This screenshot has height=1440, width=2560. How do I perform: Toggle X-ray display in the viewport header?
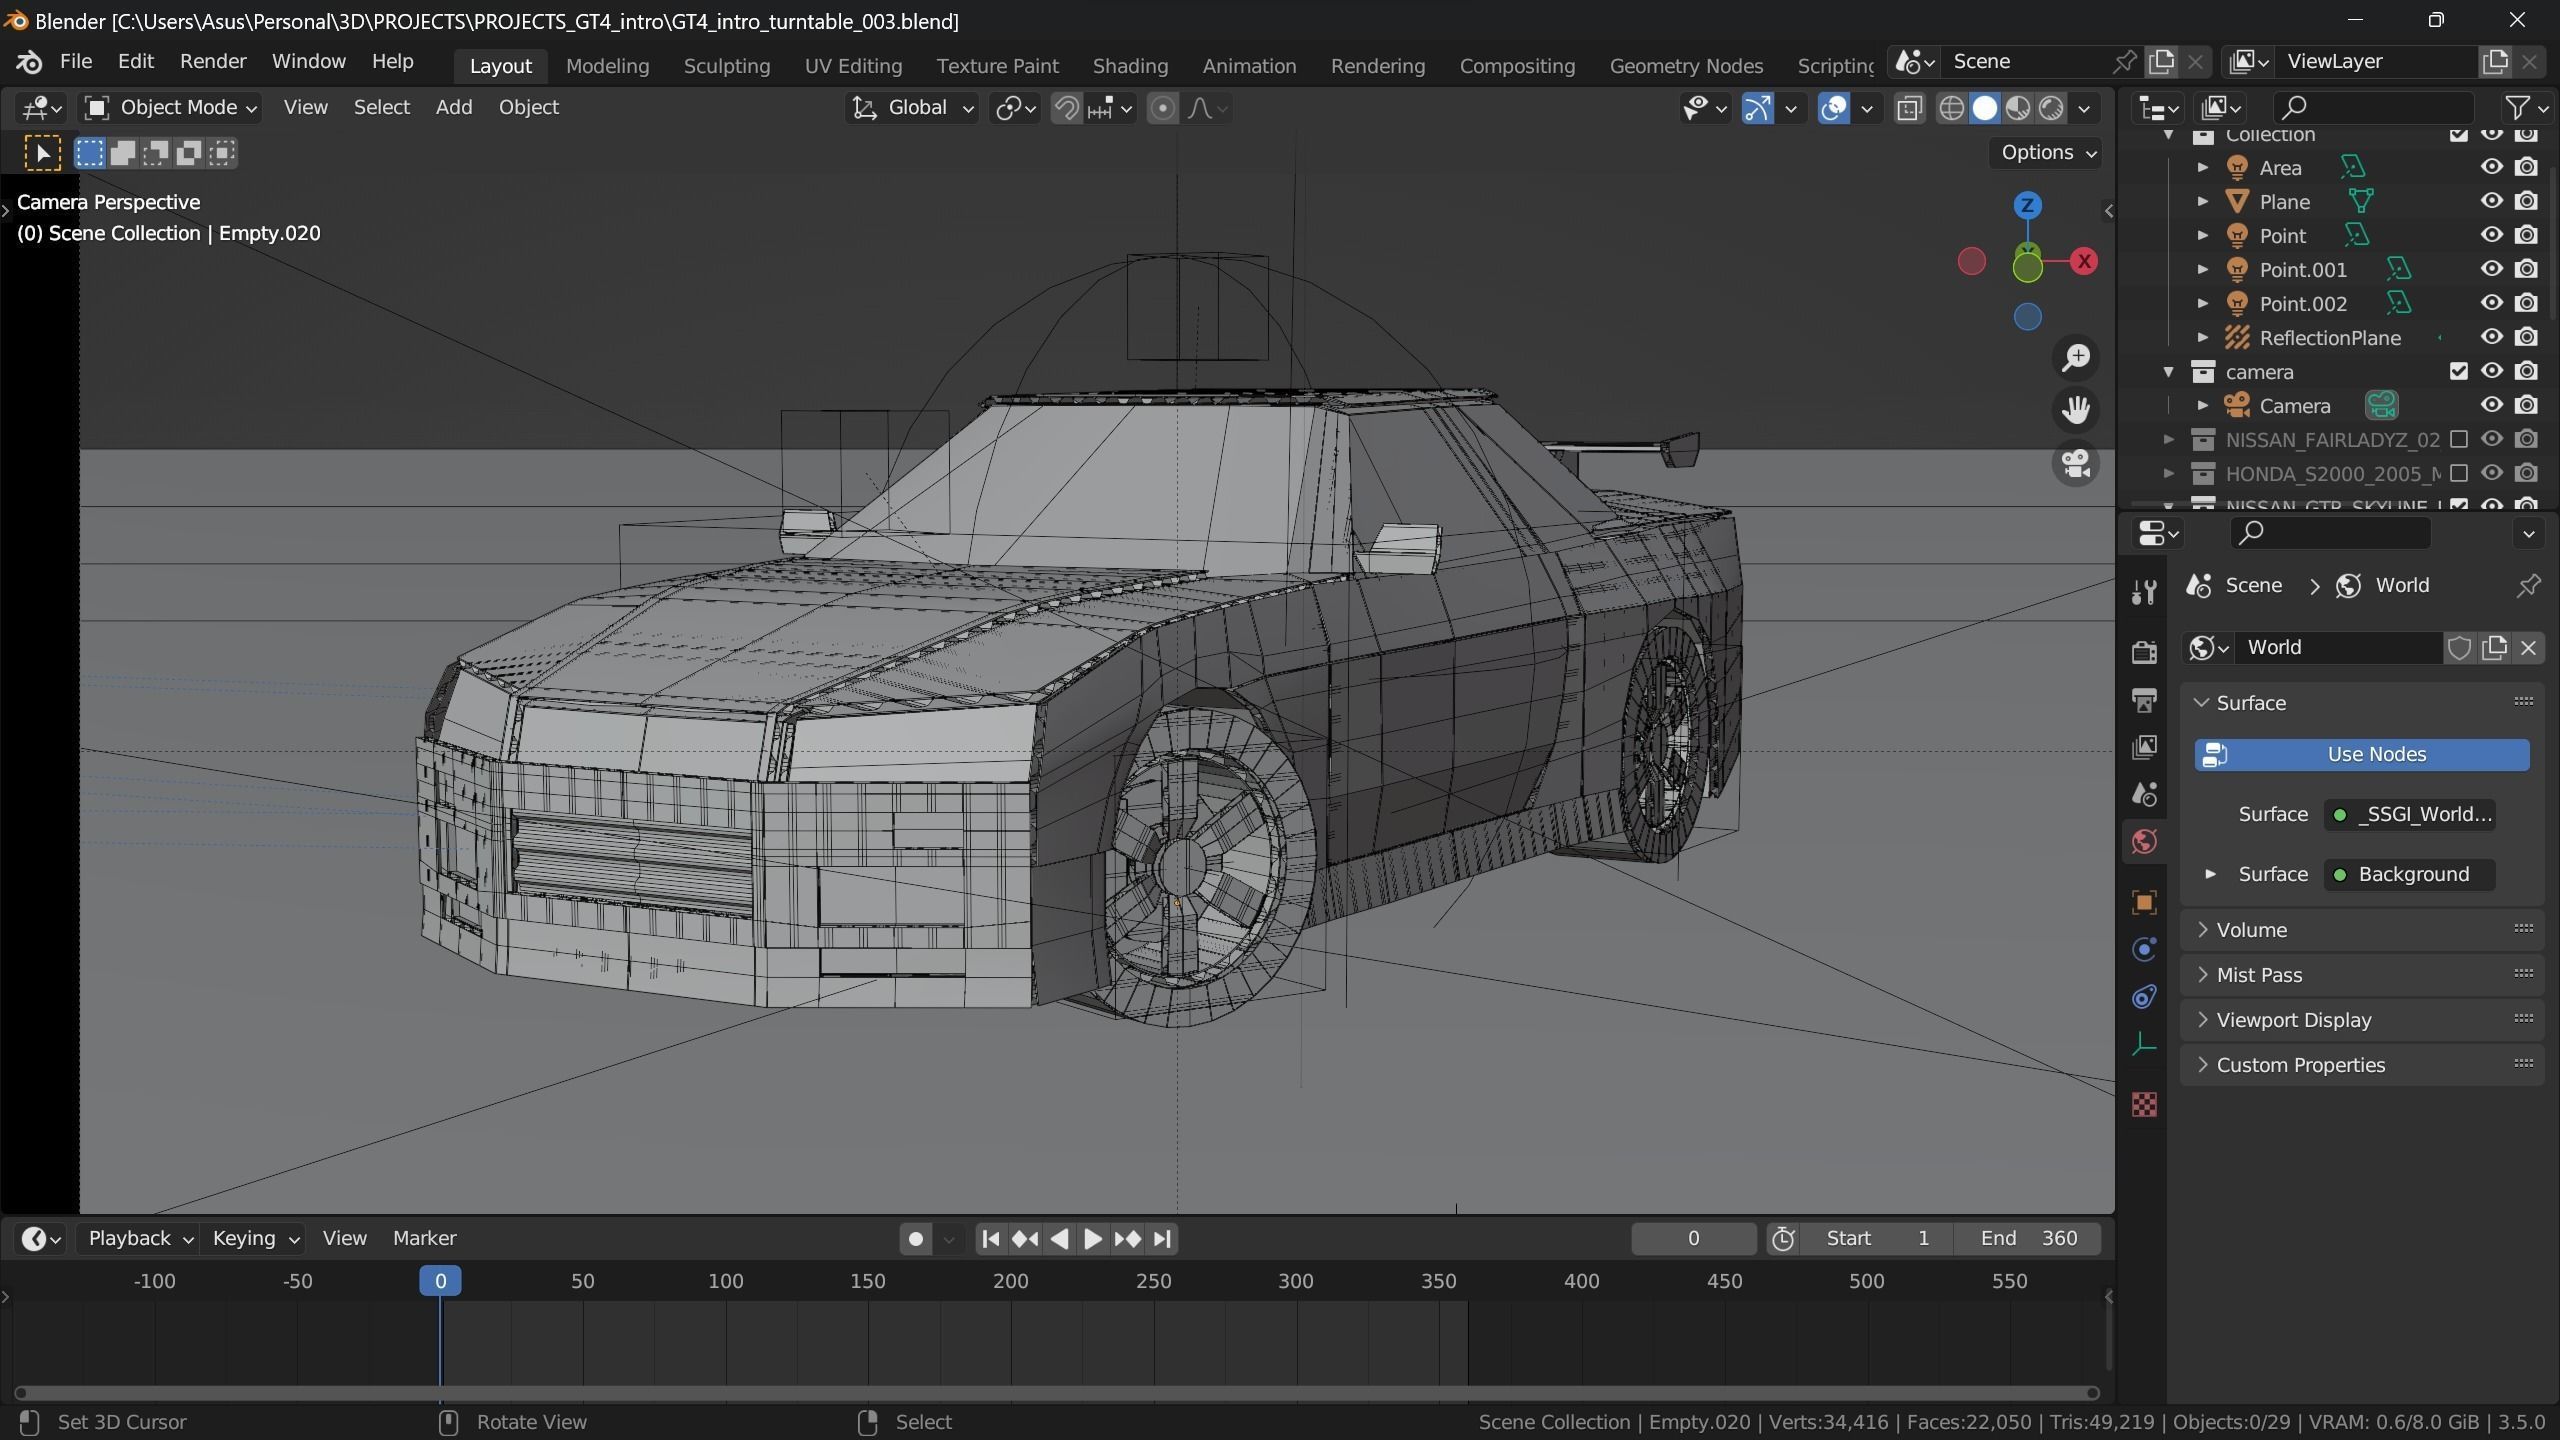(1909, 108)
